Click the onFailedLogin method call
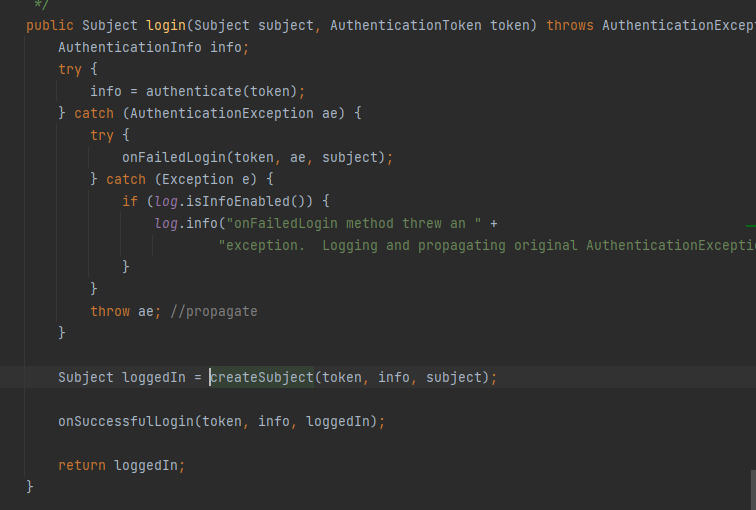Screen dimensions: 756x510 tap(174, 157)
